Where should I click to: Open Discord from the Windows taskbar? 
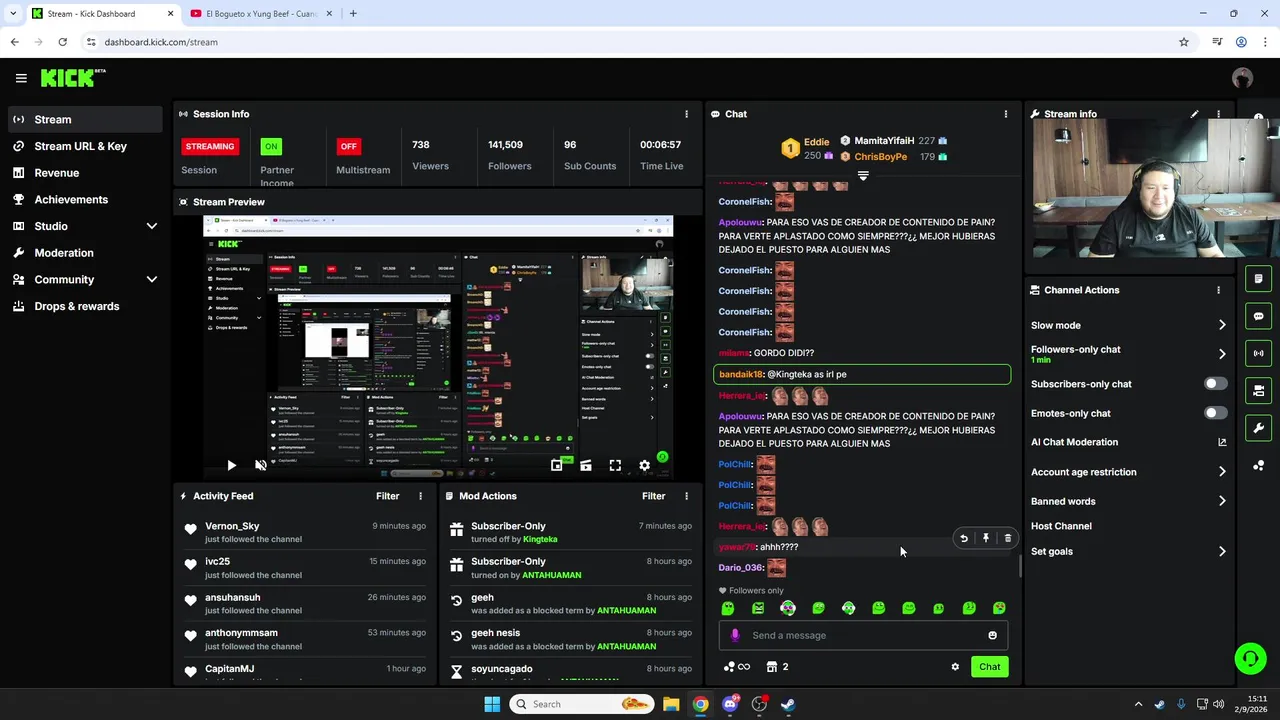point(730,704)
